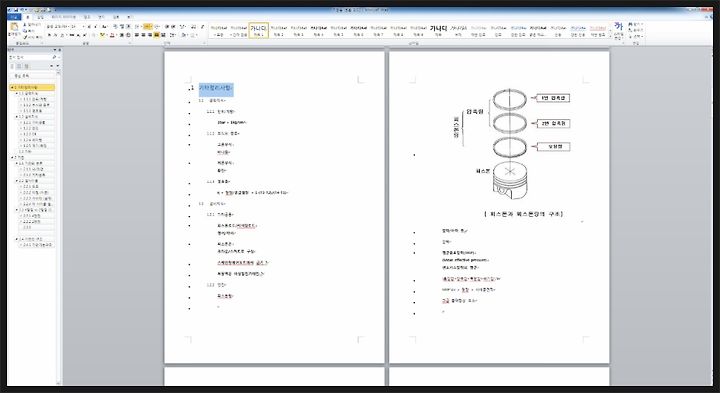Toggle the highlighted justify alignment button
This screenshot has height=393, width=720.
click(156, 35)
